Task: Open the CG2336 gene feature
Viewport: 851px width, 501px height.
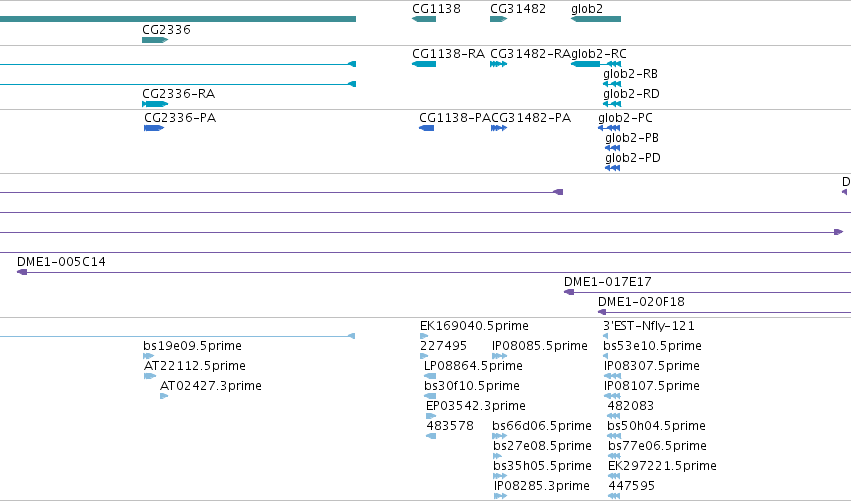Action: coord(155,40)
